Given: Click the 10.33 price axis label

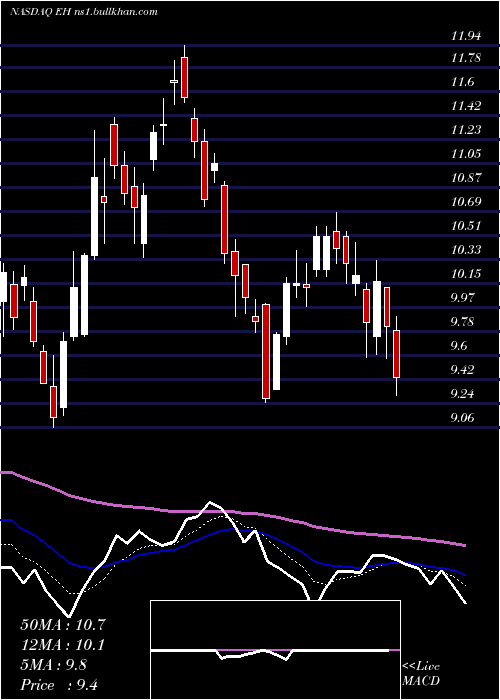Looking at the screenshot, I should point(466,250).
